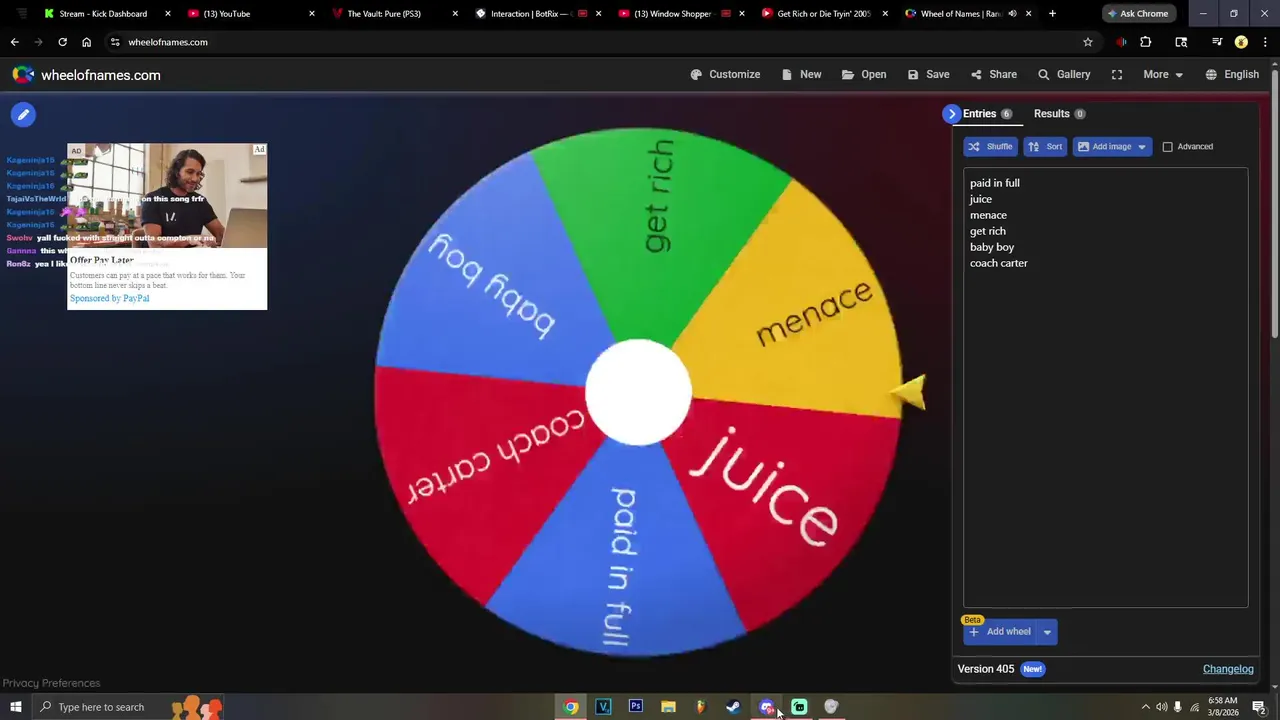Viewport: 1280px width, 720px height.
Task: Go back to the previous page
Action: 14,42
